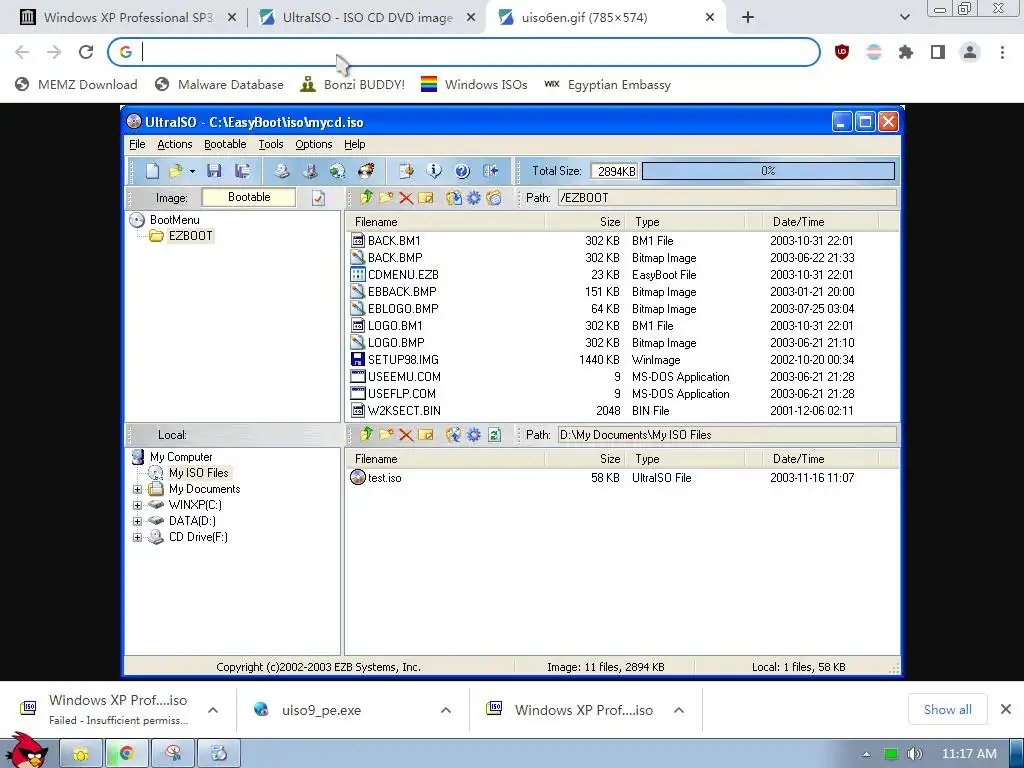Click Rename icon in Image pane toolbar
The width and height of the screenshot is (1024, 768).
(426, 197)
